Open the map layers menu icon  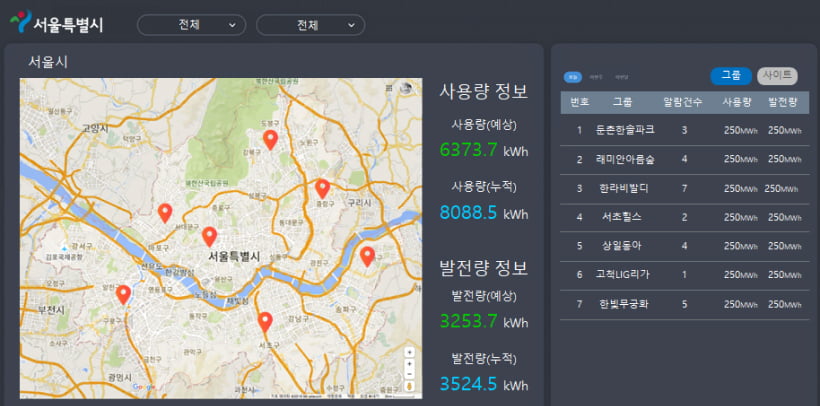click(x=389, y=88)
